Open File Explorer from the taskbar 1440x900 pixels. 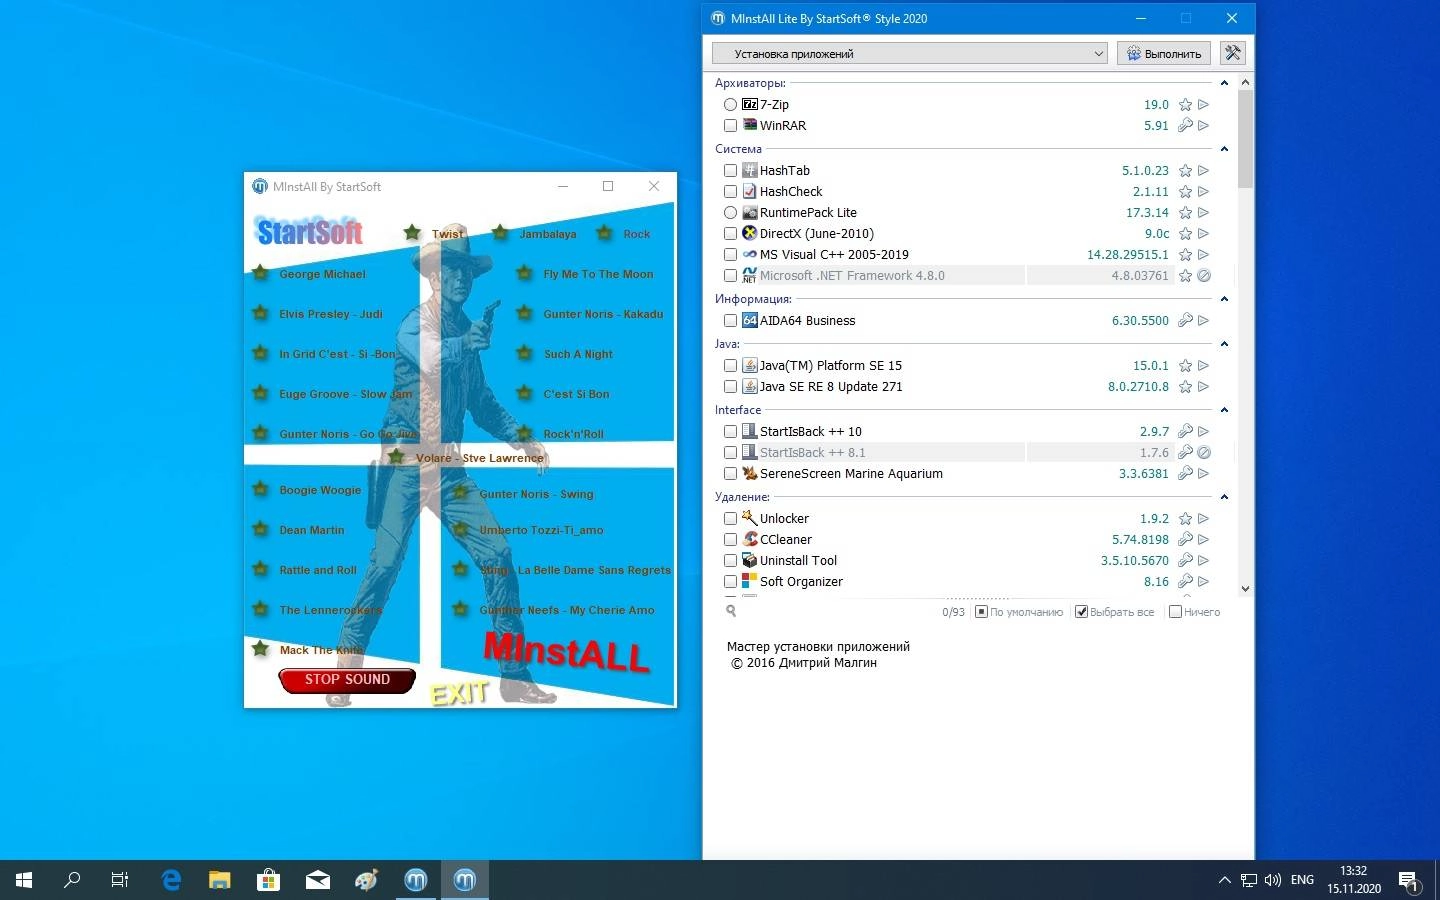coord(220,880)
